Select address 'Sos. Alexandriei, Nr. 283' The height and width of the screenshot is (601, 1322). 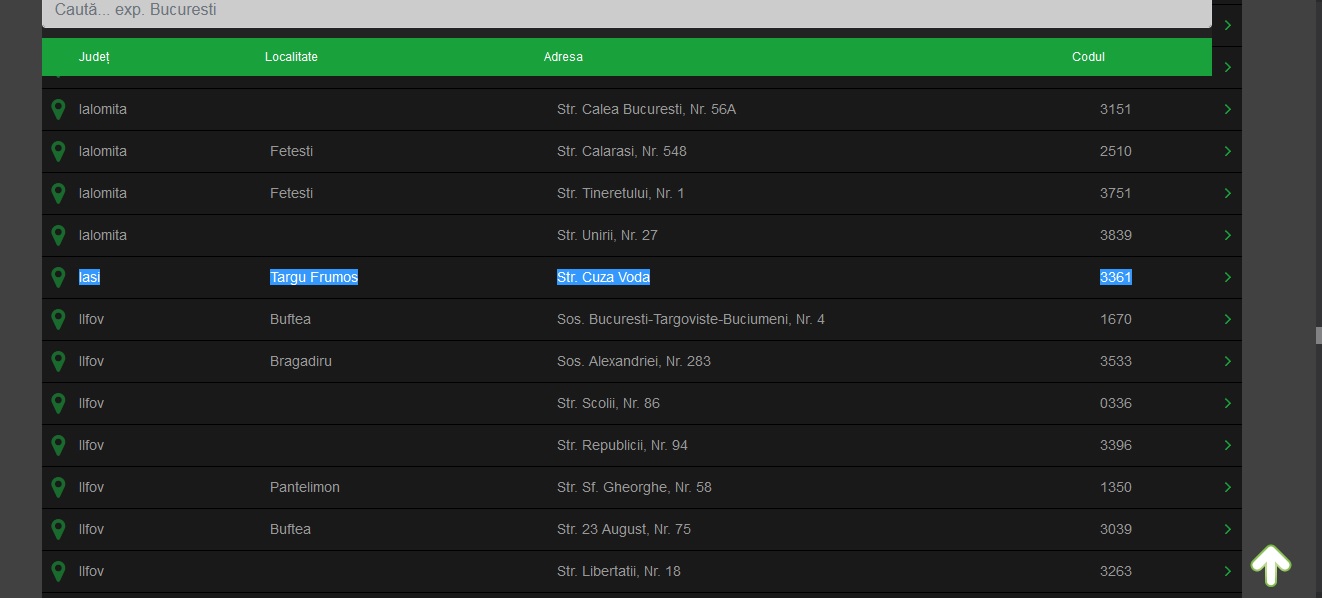pyautogui.click(x=634, y=361)
